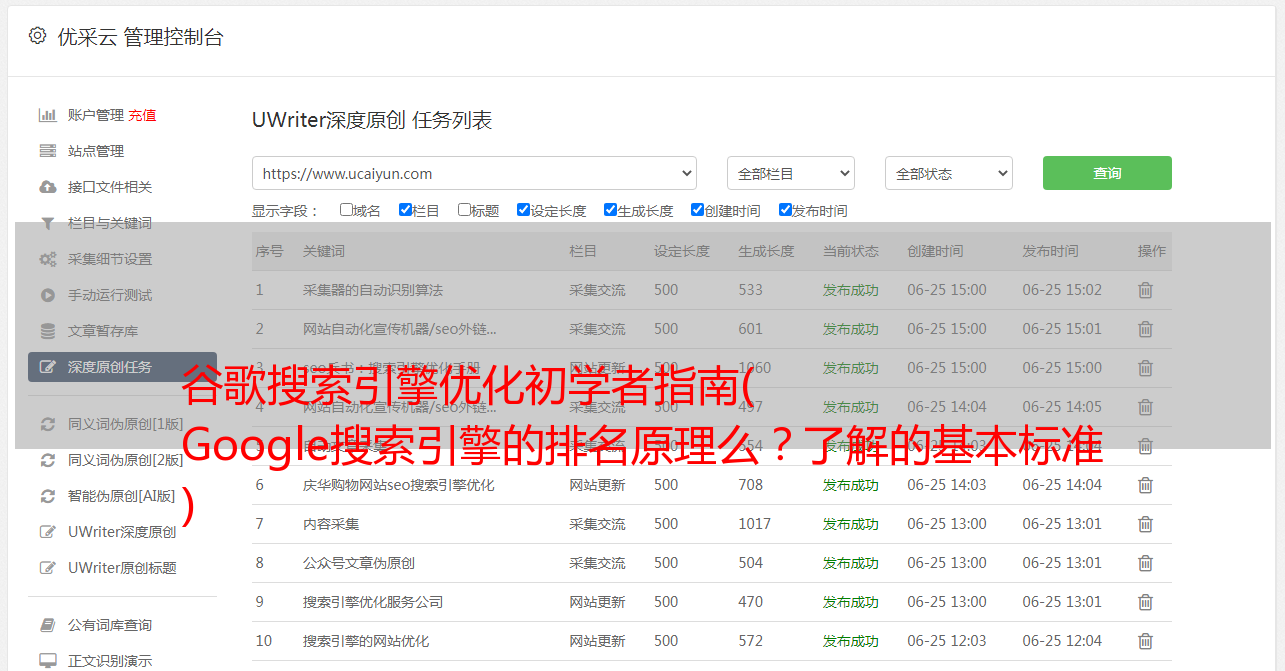Click trash icon for row published 06-25 14:05
1285x671 pixels.
click(1146, 407)
